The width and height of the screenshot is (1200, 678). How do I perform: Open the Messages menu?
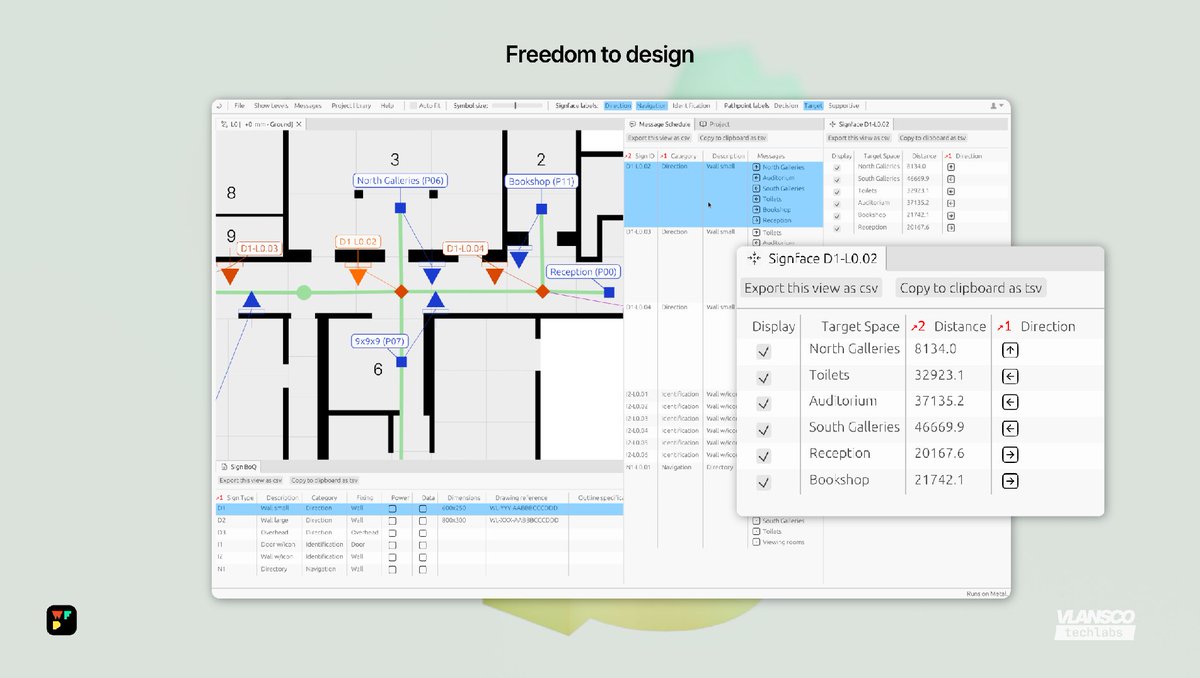308,105
